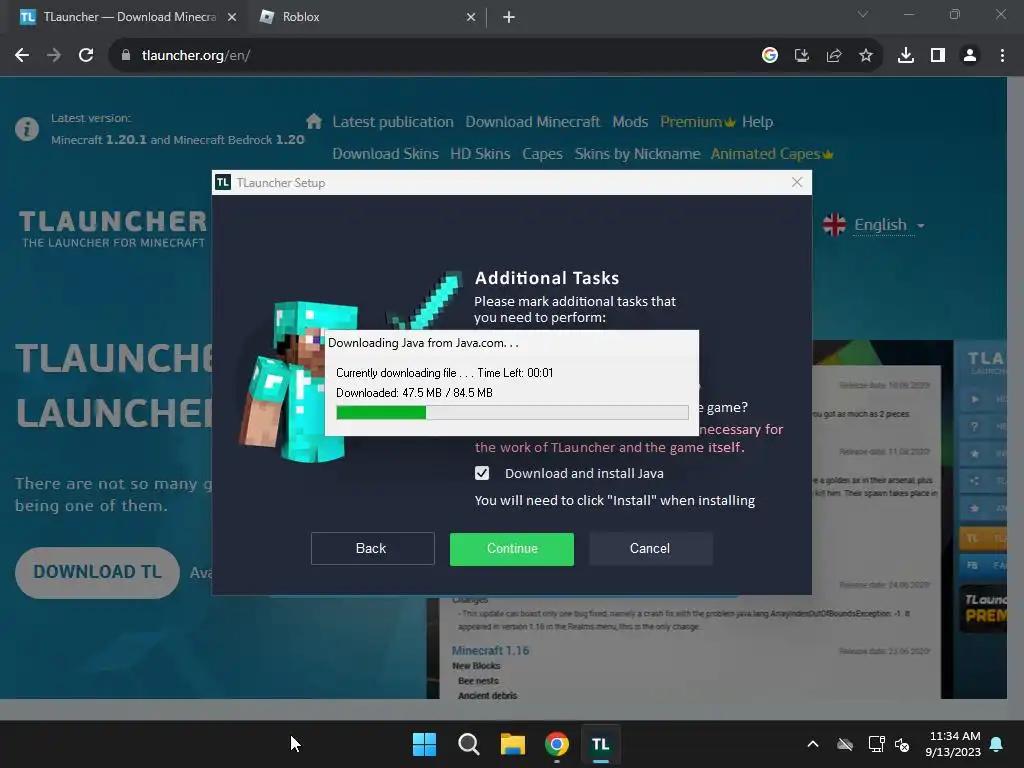Reload the tlauncher.org page

(x=86, y=56)
